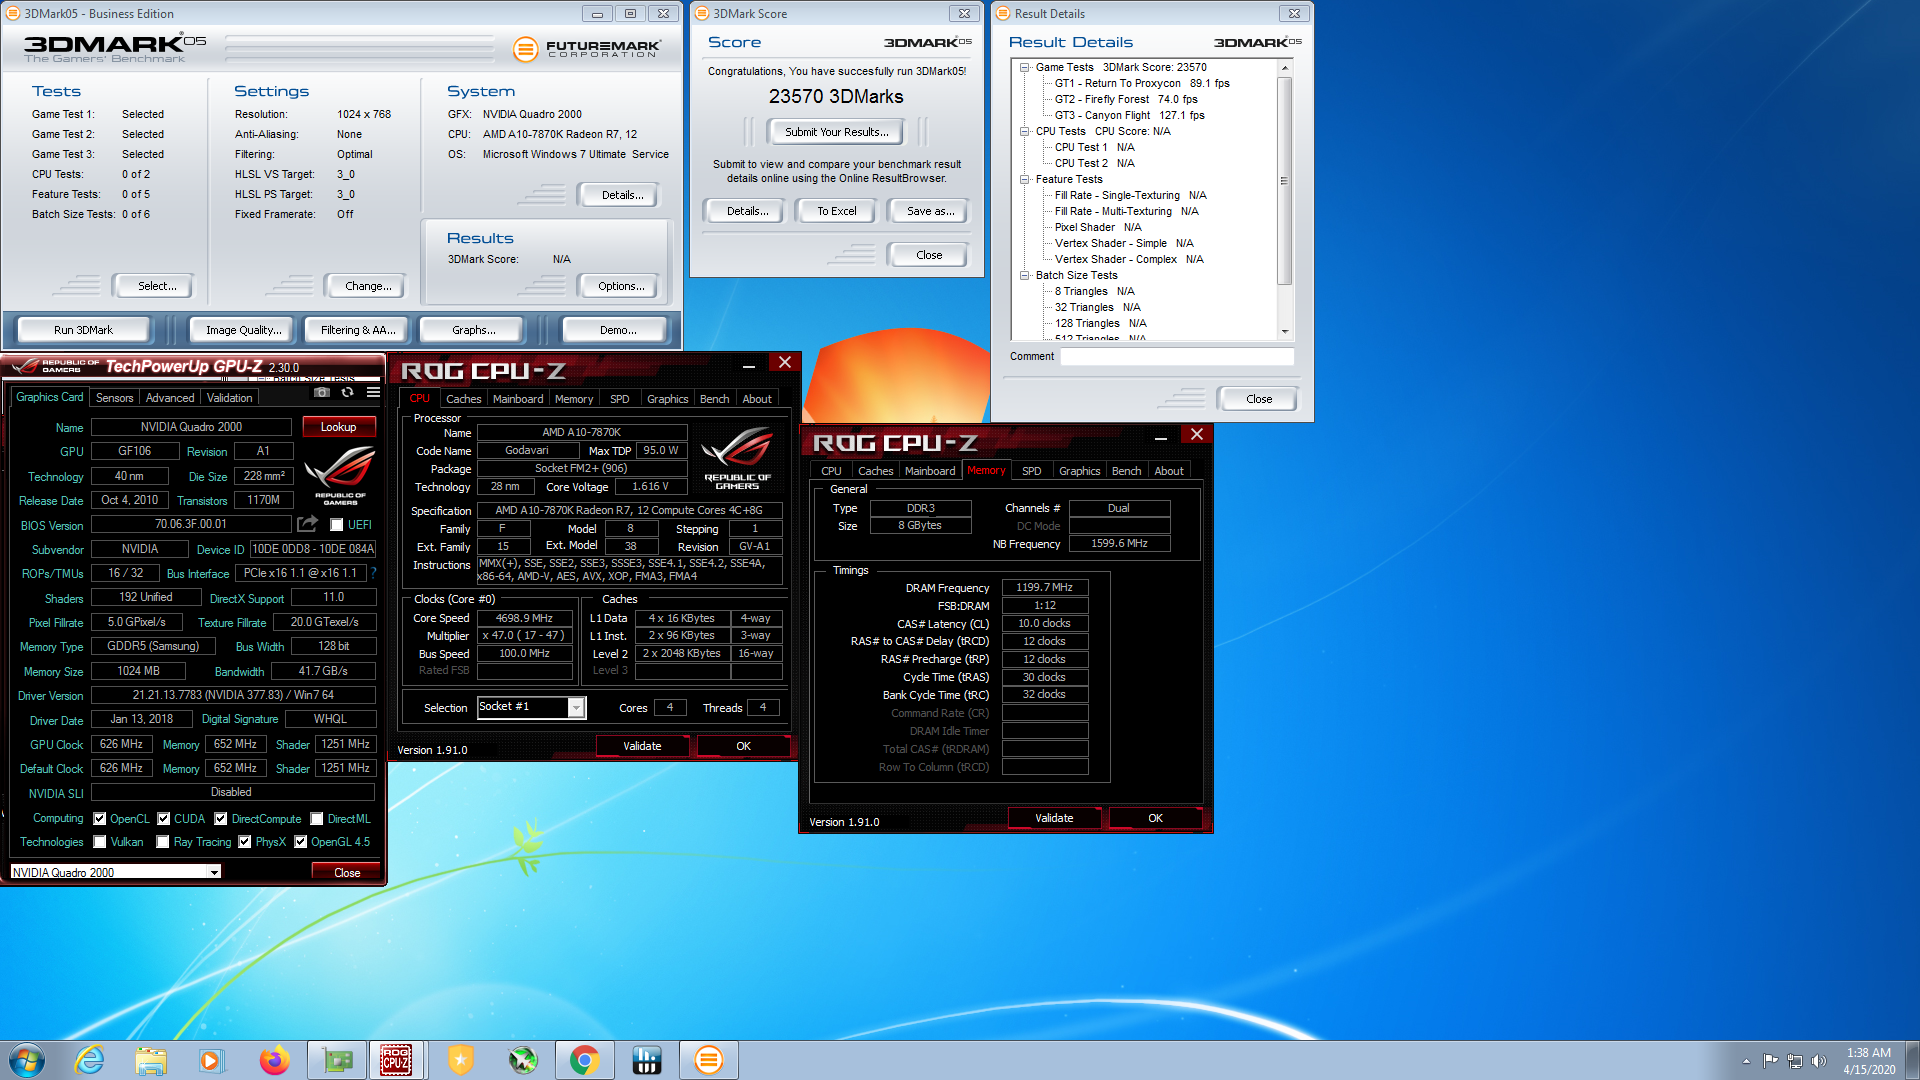Viewport: 1920px width, 1080px height.
Task: Open the Socket #1 selection dropdown
Action: 576,707
